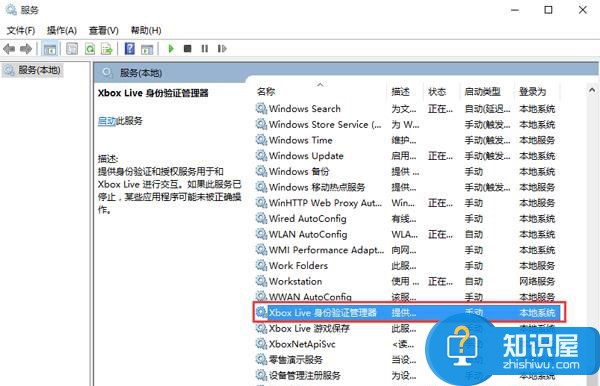Sort by the 登录为 column header
Image resolution: width=600 pixels, height=386 pixels.
pyautogui.click(x=532, y=91)
